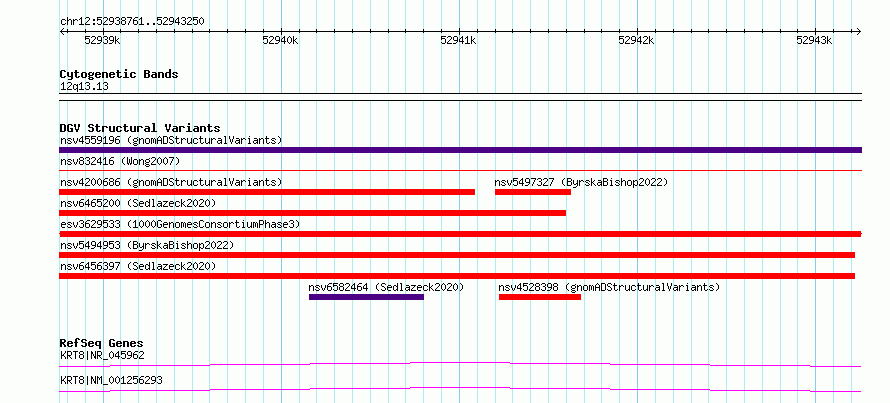Screen dimensions: 890x403
Task: Click the ruler's right arrowhead
Action: click(858, 31)
